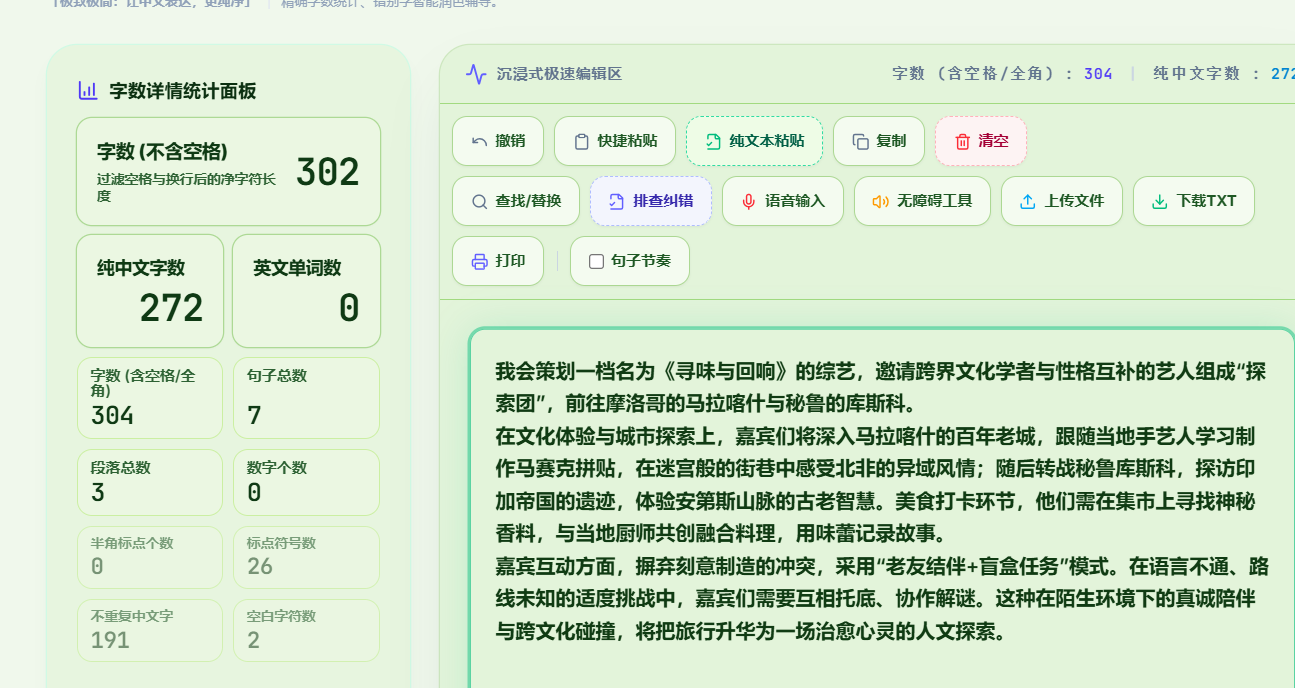Click the bar chart icon beside 字数详情统计面板
Screen dimensions: 1295x688
coord(88,91)
